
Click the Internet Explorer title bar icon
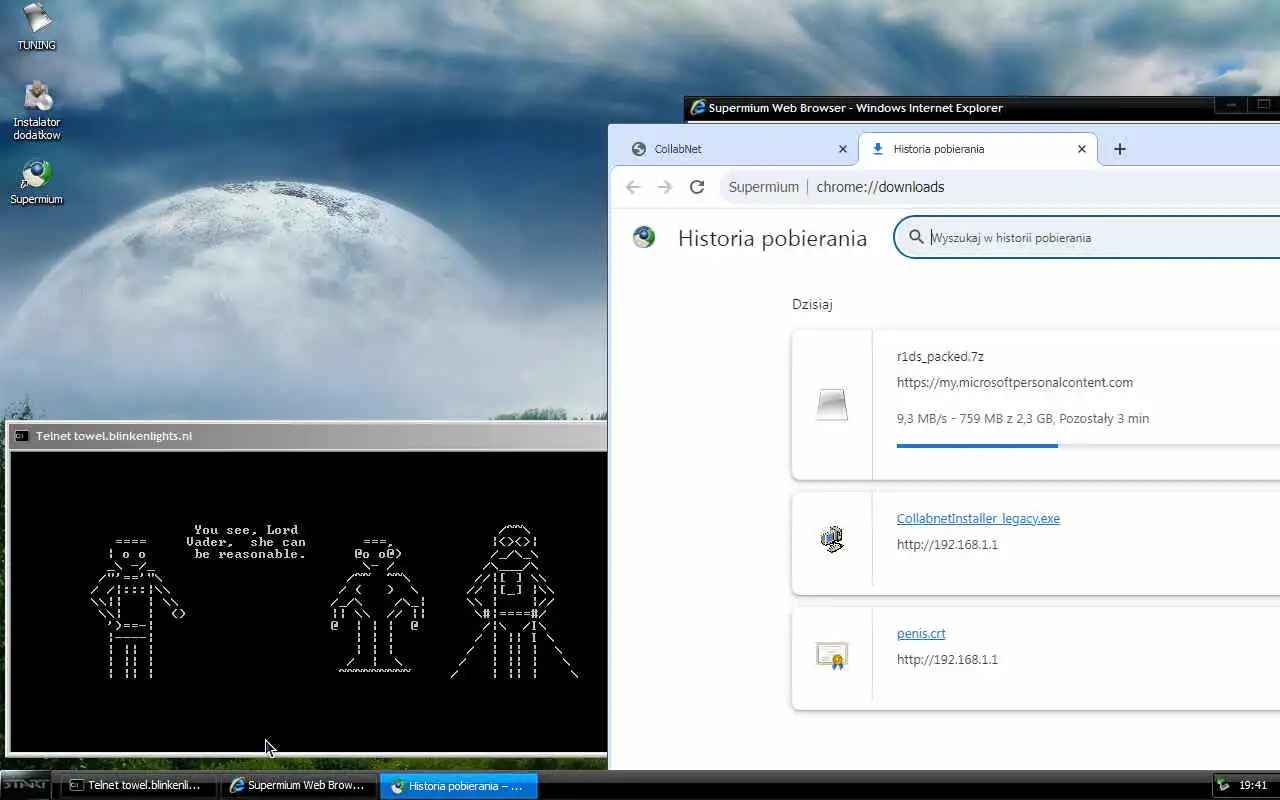698,108
